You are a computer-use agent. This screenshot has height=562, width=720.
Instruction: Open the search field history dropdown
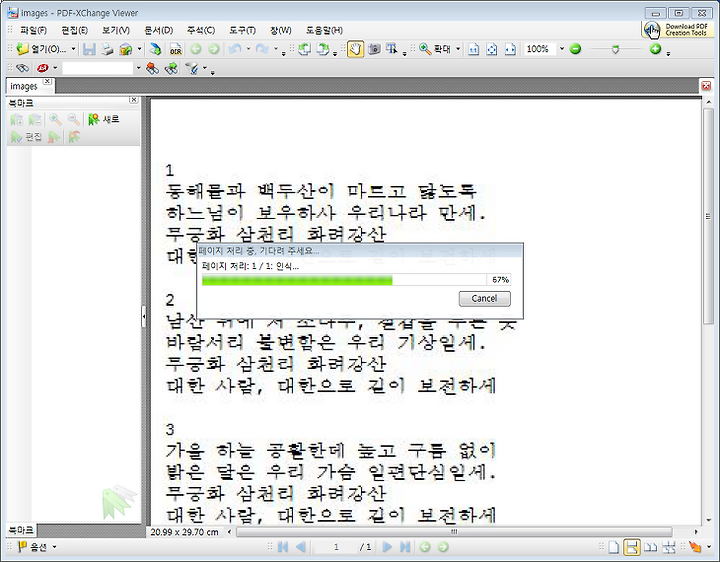[138, 68]
